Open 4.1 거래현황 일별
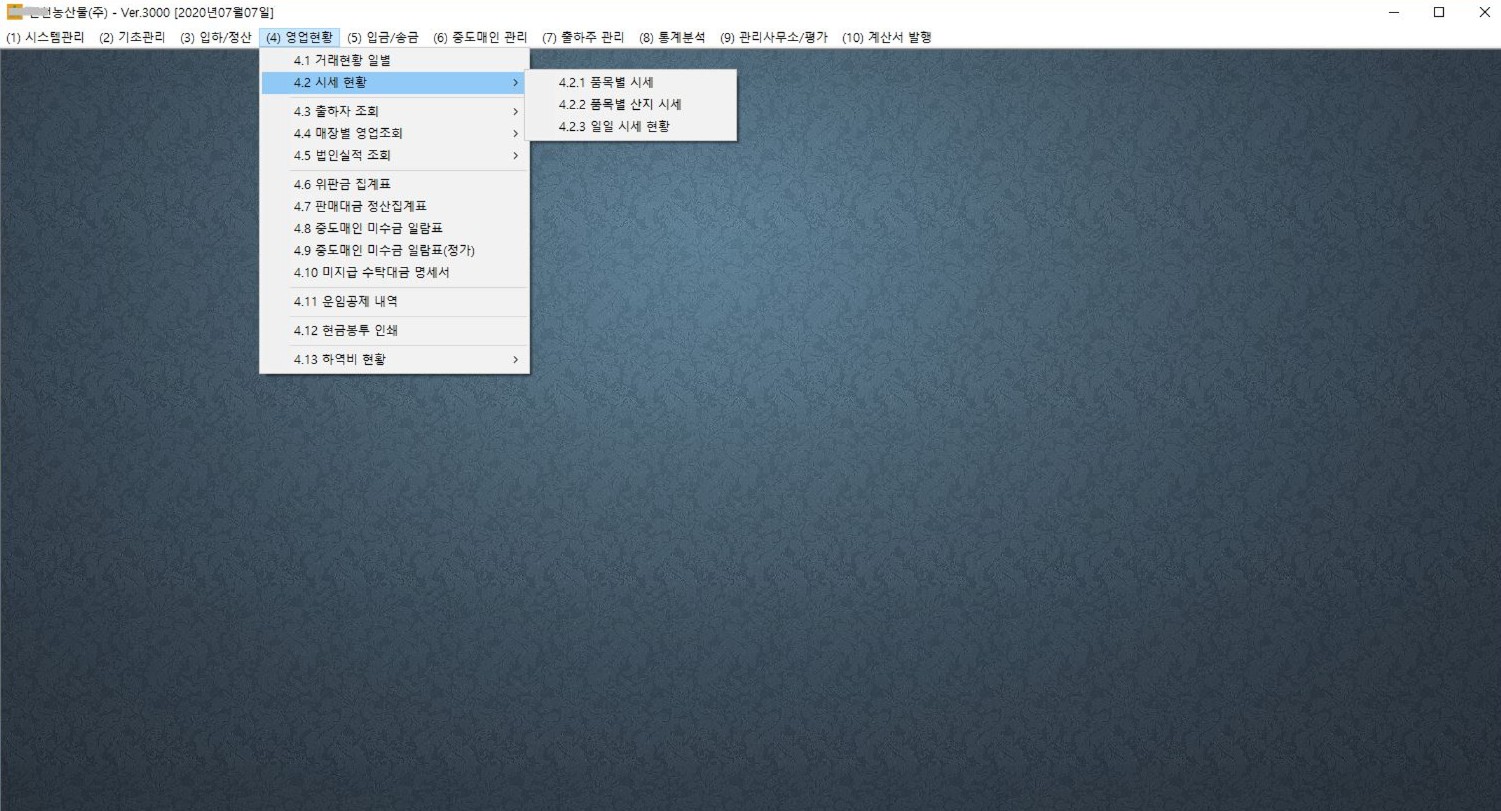1501x811 pixels. (341, 60)
